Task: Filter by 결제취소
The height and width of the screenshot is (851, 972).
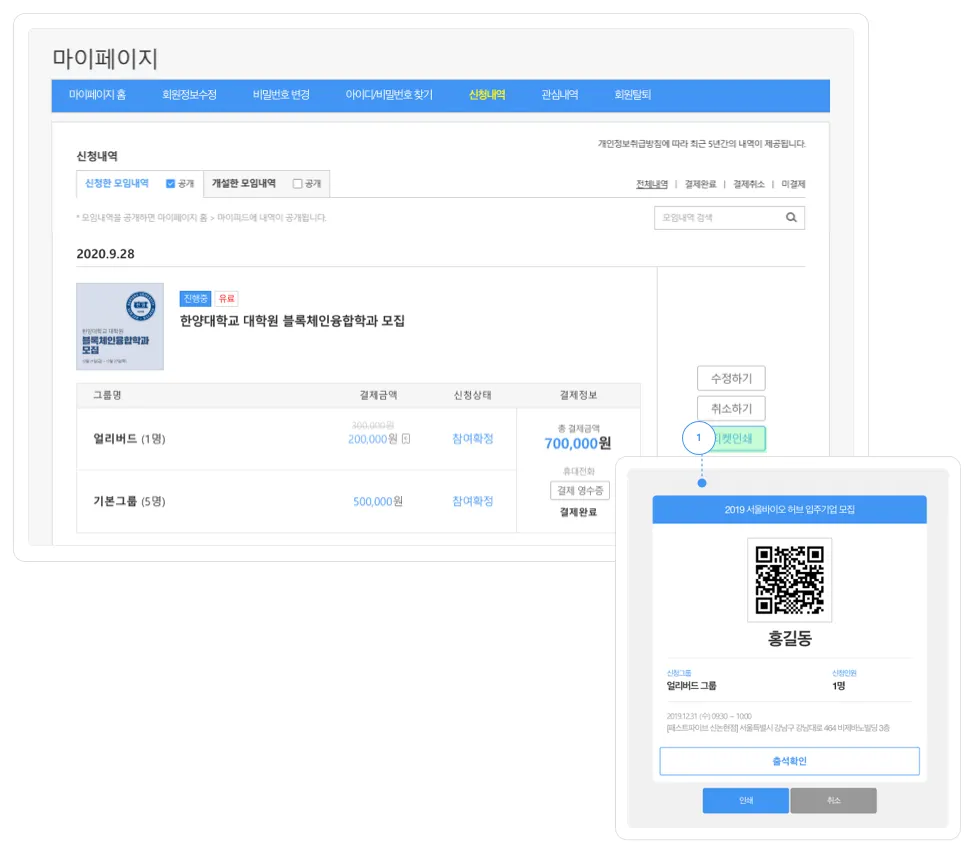Action: pyautogui.click(x=749, y=184)
